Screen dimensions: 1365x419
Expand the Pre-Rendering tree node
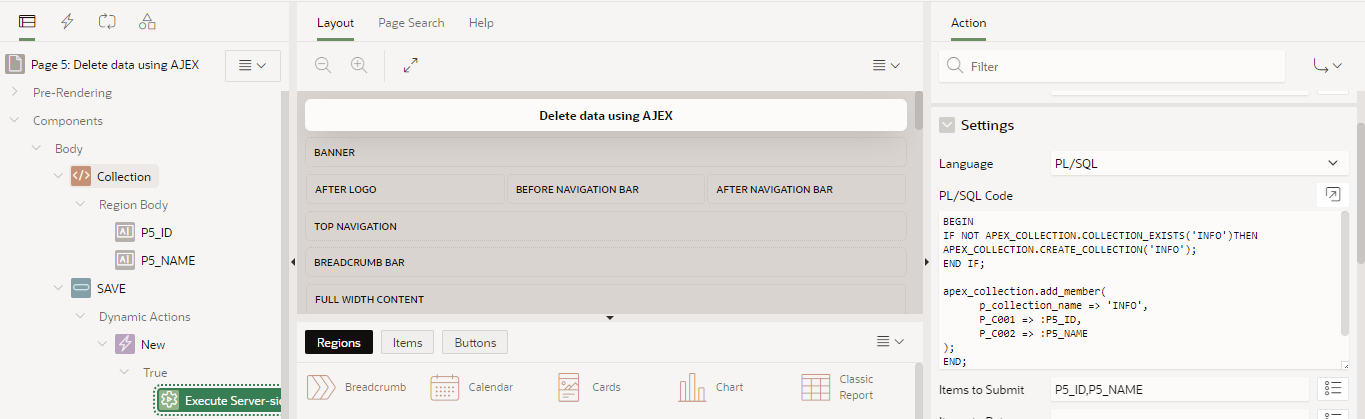tap(14, 93)
